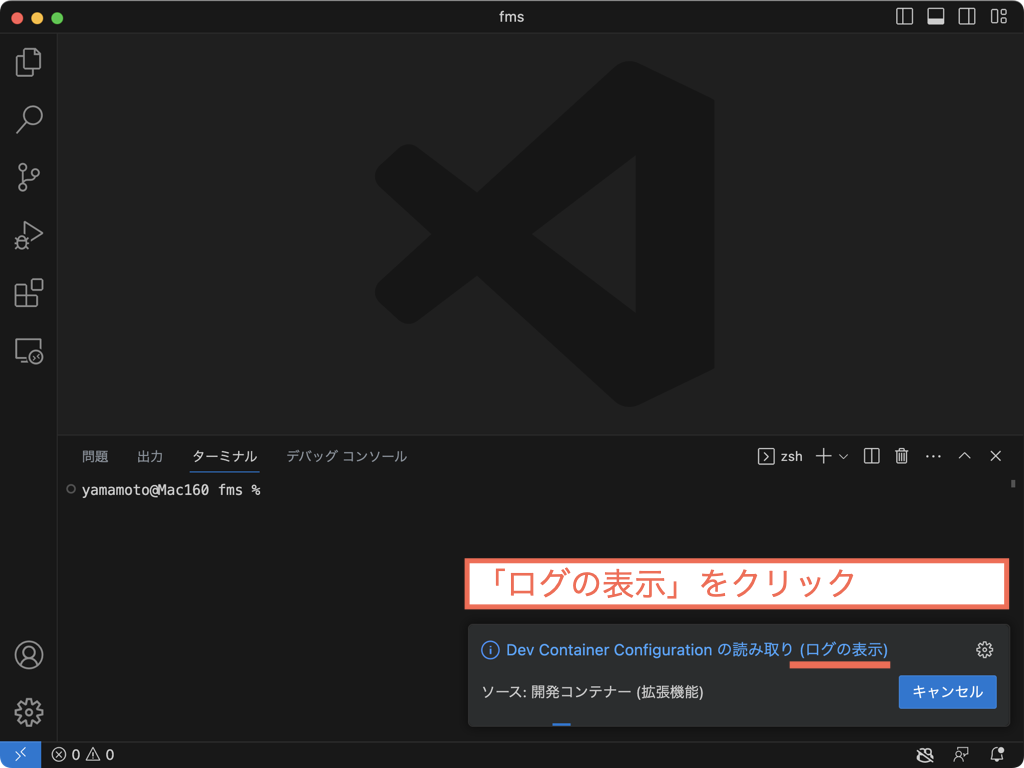1024x768 pixels.
Task: Click the window title fms
Action: [511, 16]
